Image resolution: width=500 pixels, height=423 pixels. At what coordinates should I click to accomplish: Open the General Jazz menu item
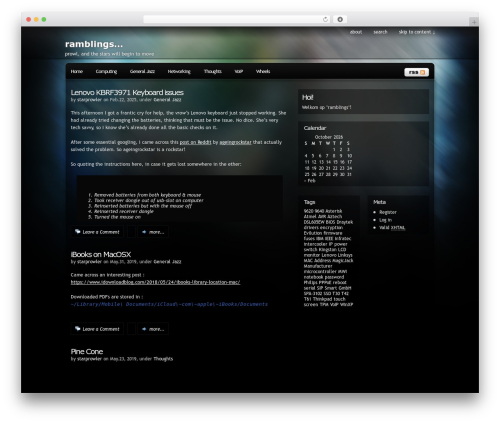pos(142,71)
